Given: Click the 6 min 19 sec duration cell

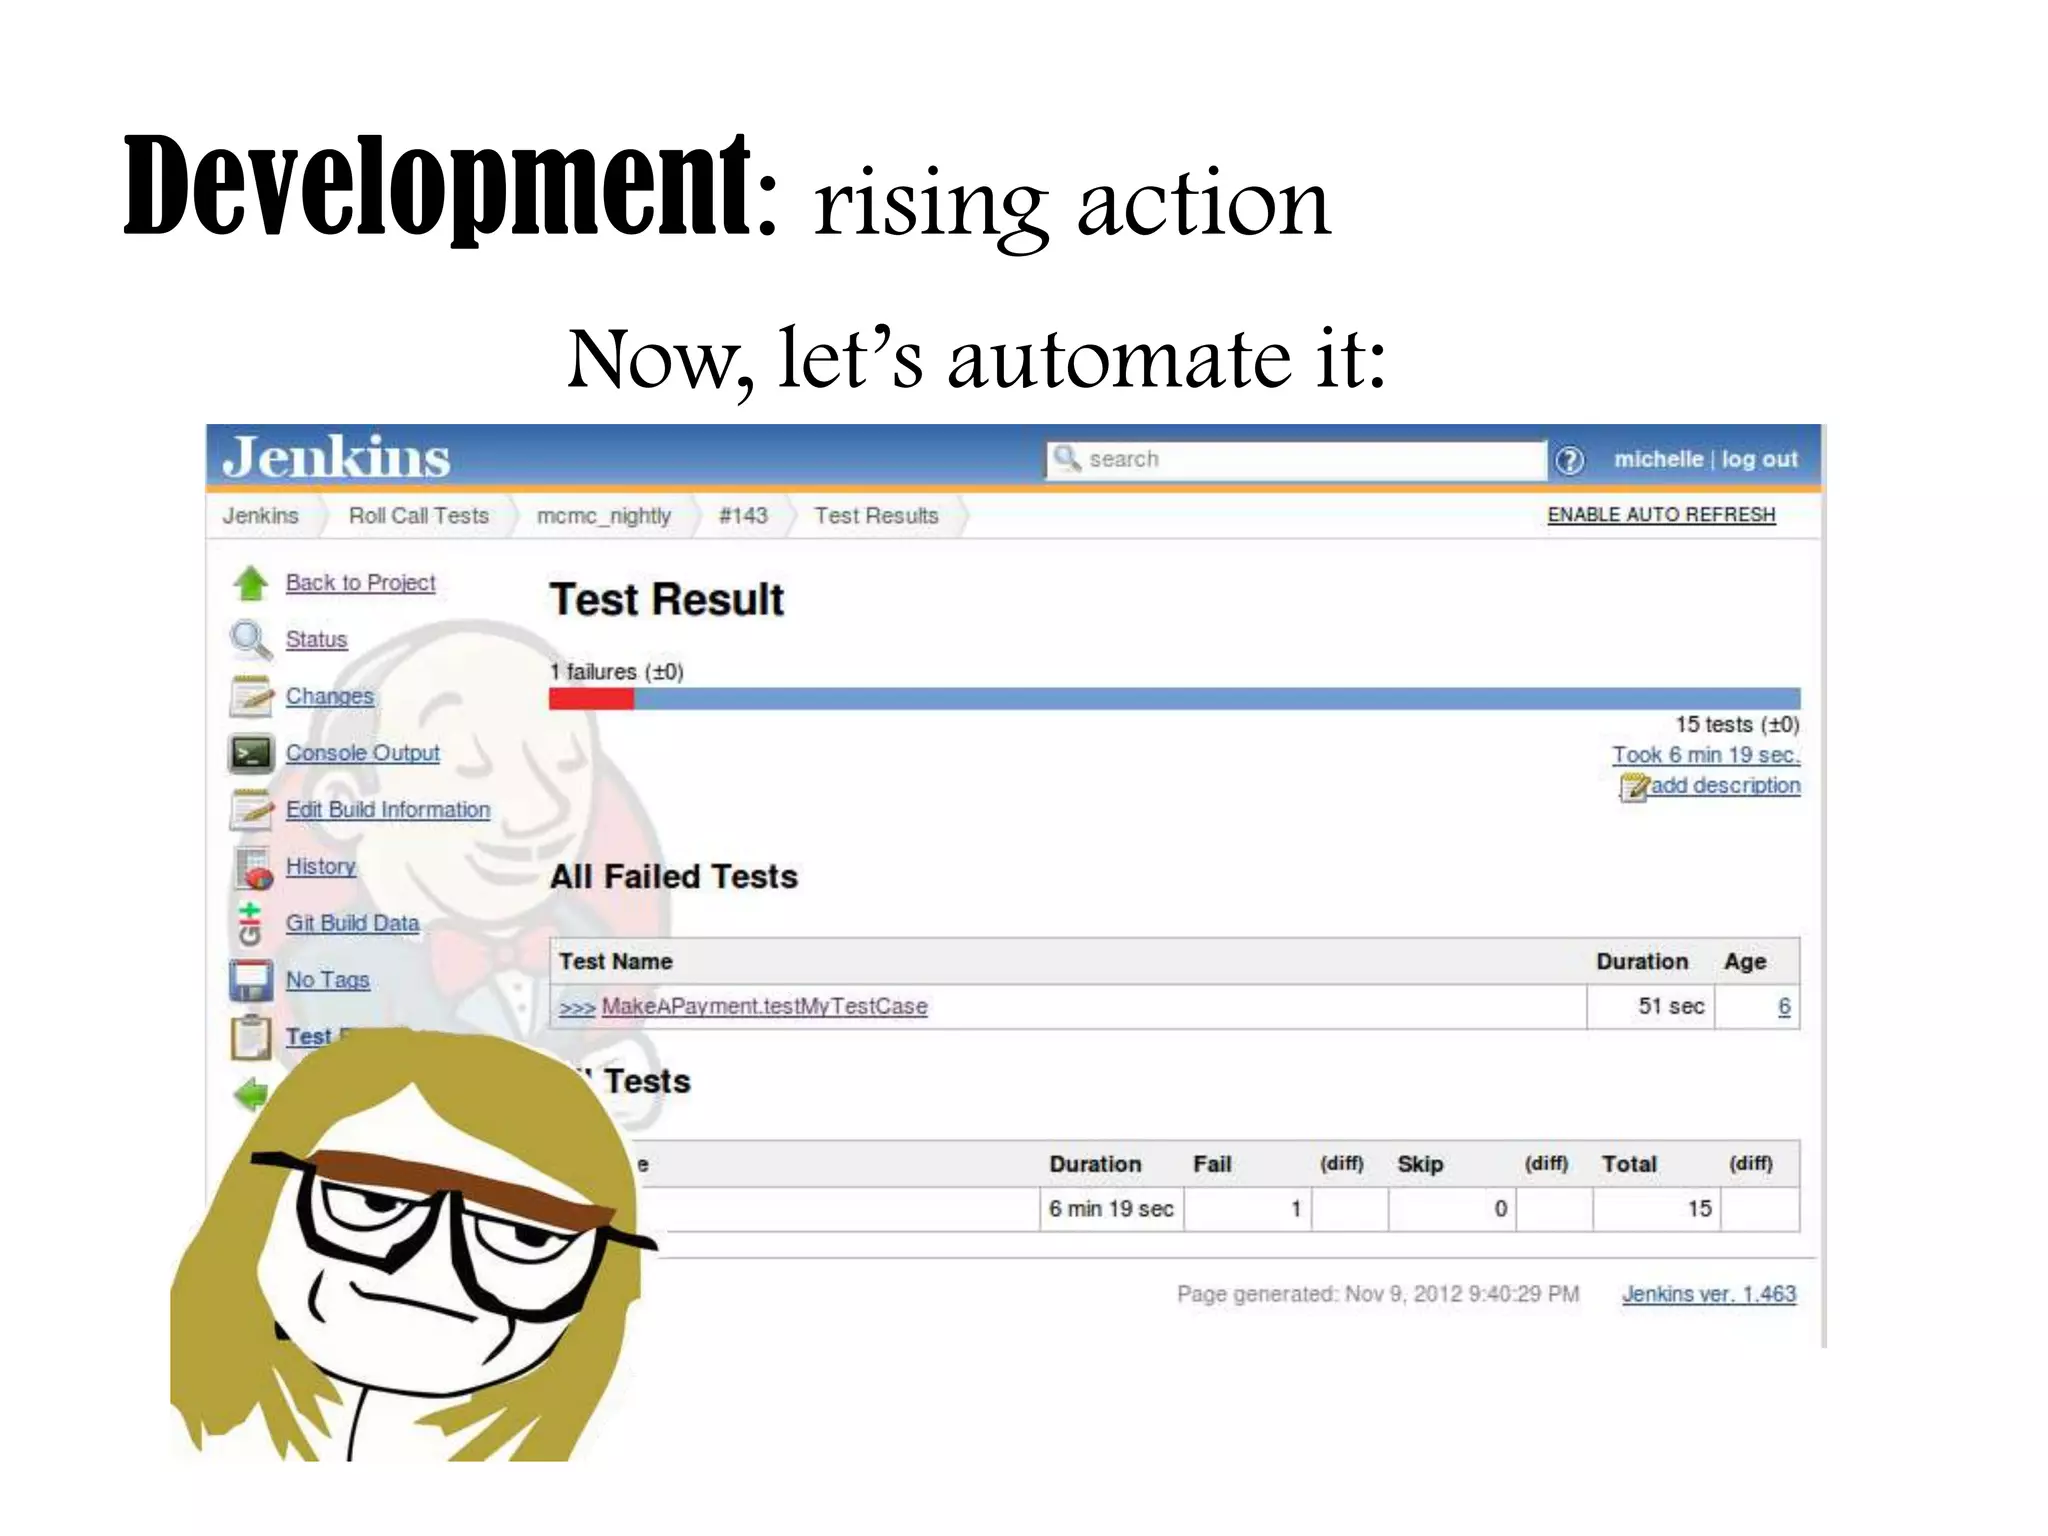Looking at the screenshot, I should pyautogui.click(x=1111, y=1209).
